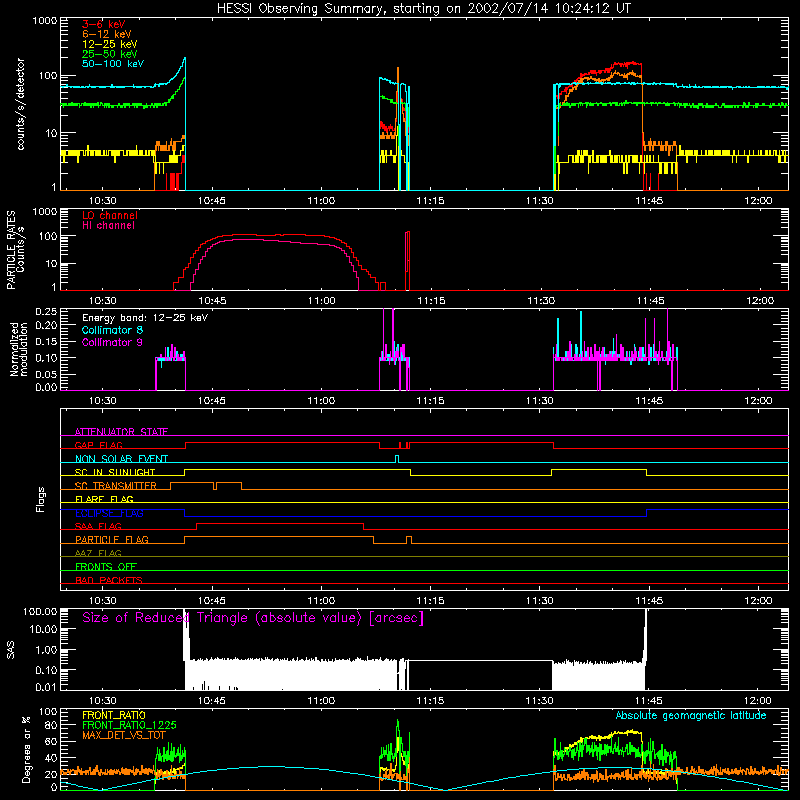Click the narrow particle-rate spike near 11:12

point(407,260)
